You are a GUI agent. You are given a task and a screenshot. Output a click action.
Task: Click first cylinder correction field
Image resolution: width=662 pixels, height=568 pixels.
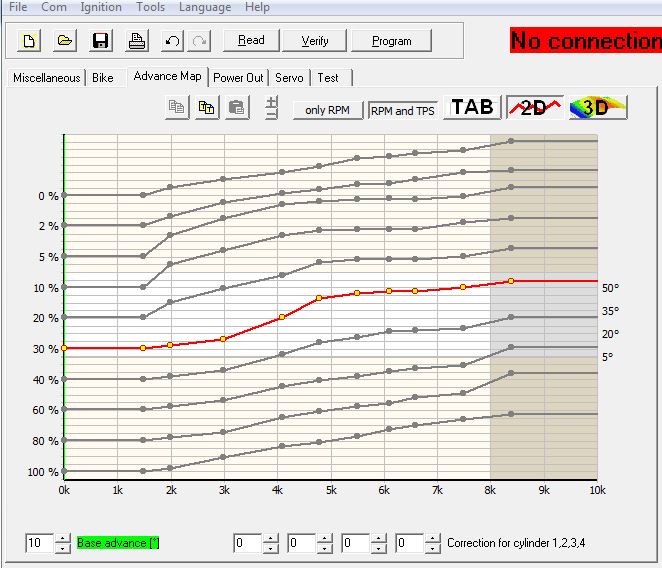tap(247, 543)
